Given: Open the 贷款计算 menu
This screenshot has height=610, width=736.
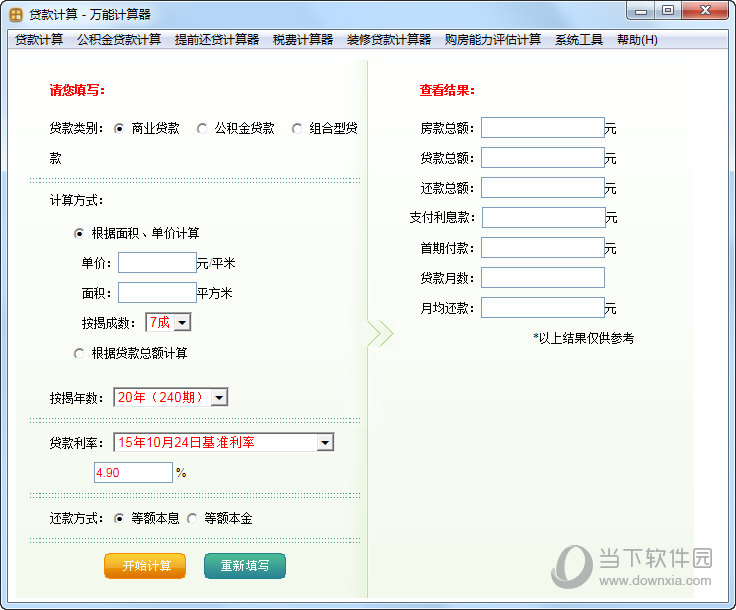Looking at the screenshot, I should (39, 40).
